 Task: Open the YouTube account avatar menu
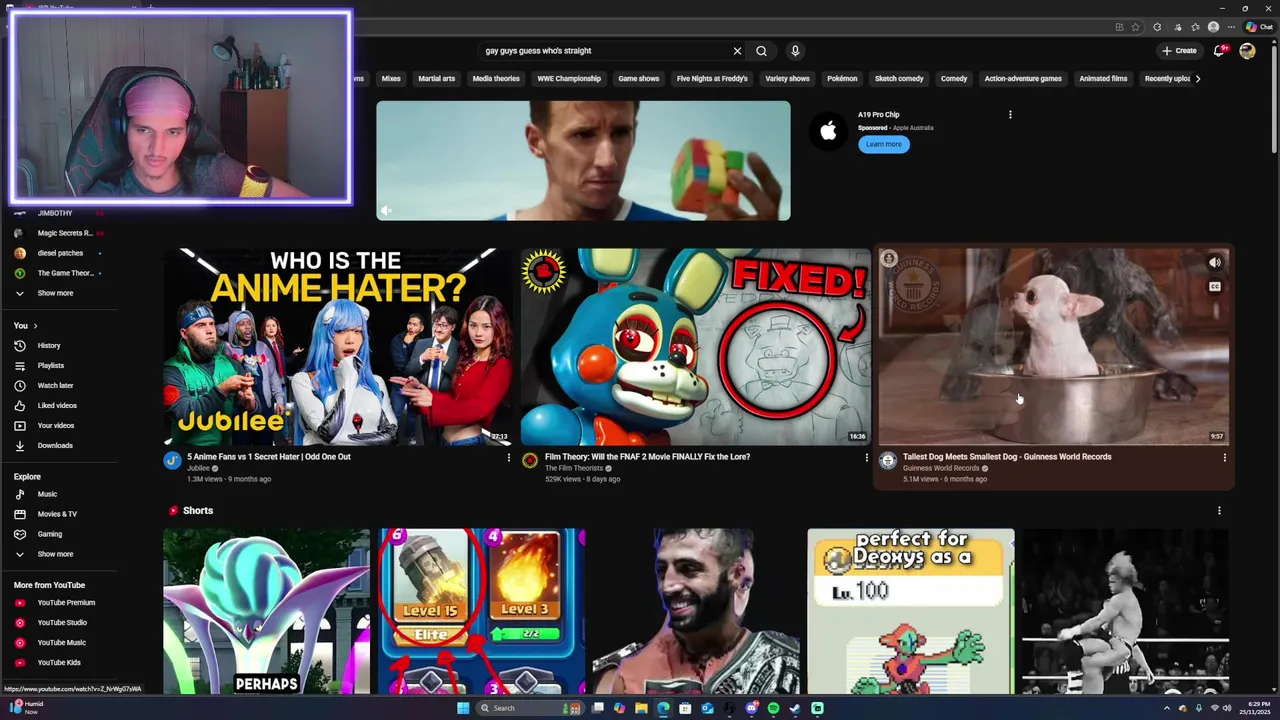(1247, 51)
